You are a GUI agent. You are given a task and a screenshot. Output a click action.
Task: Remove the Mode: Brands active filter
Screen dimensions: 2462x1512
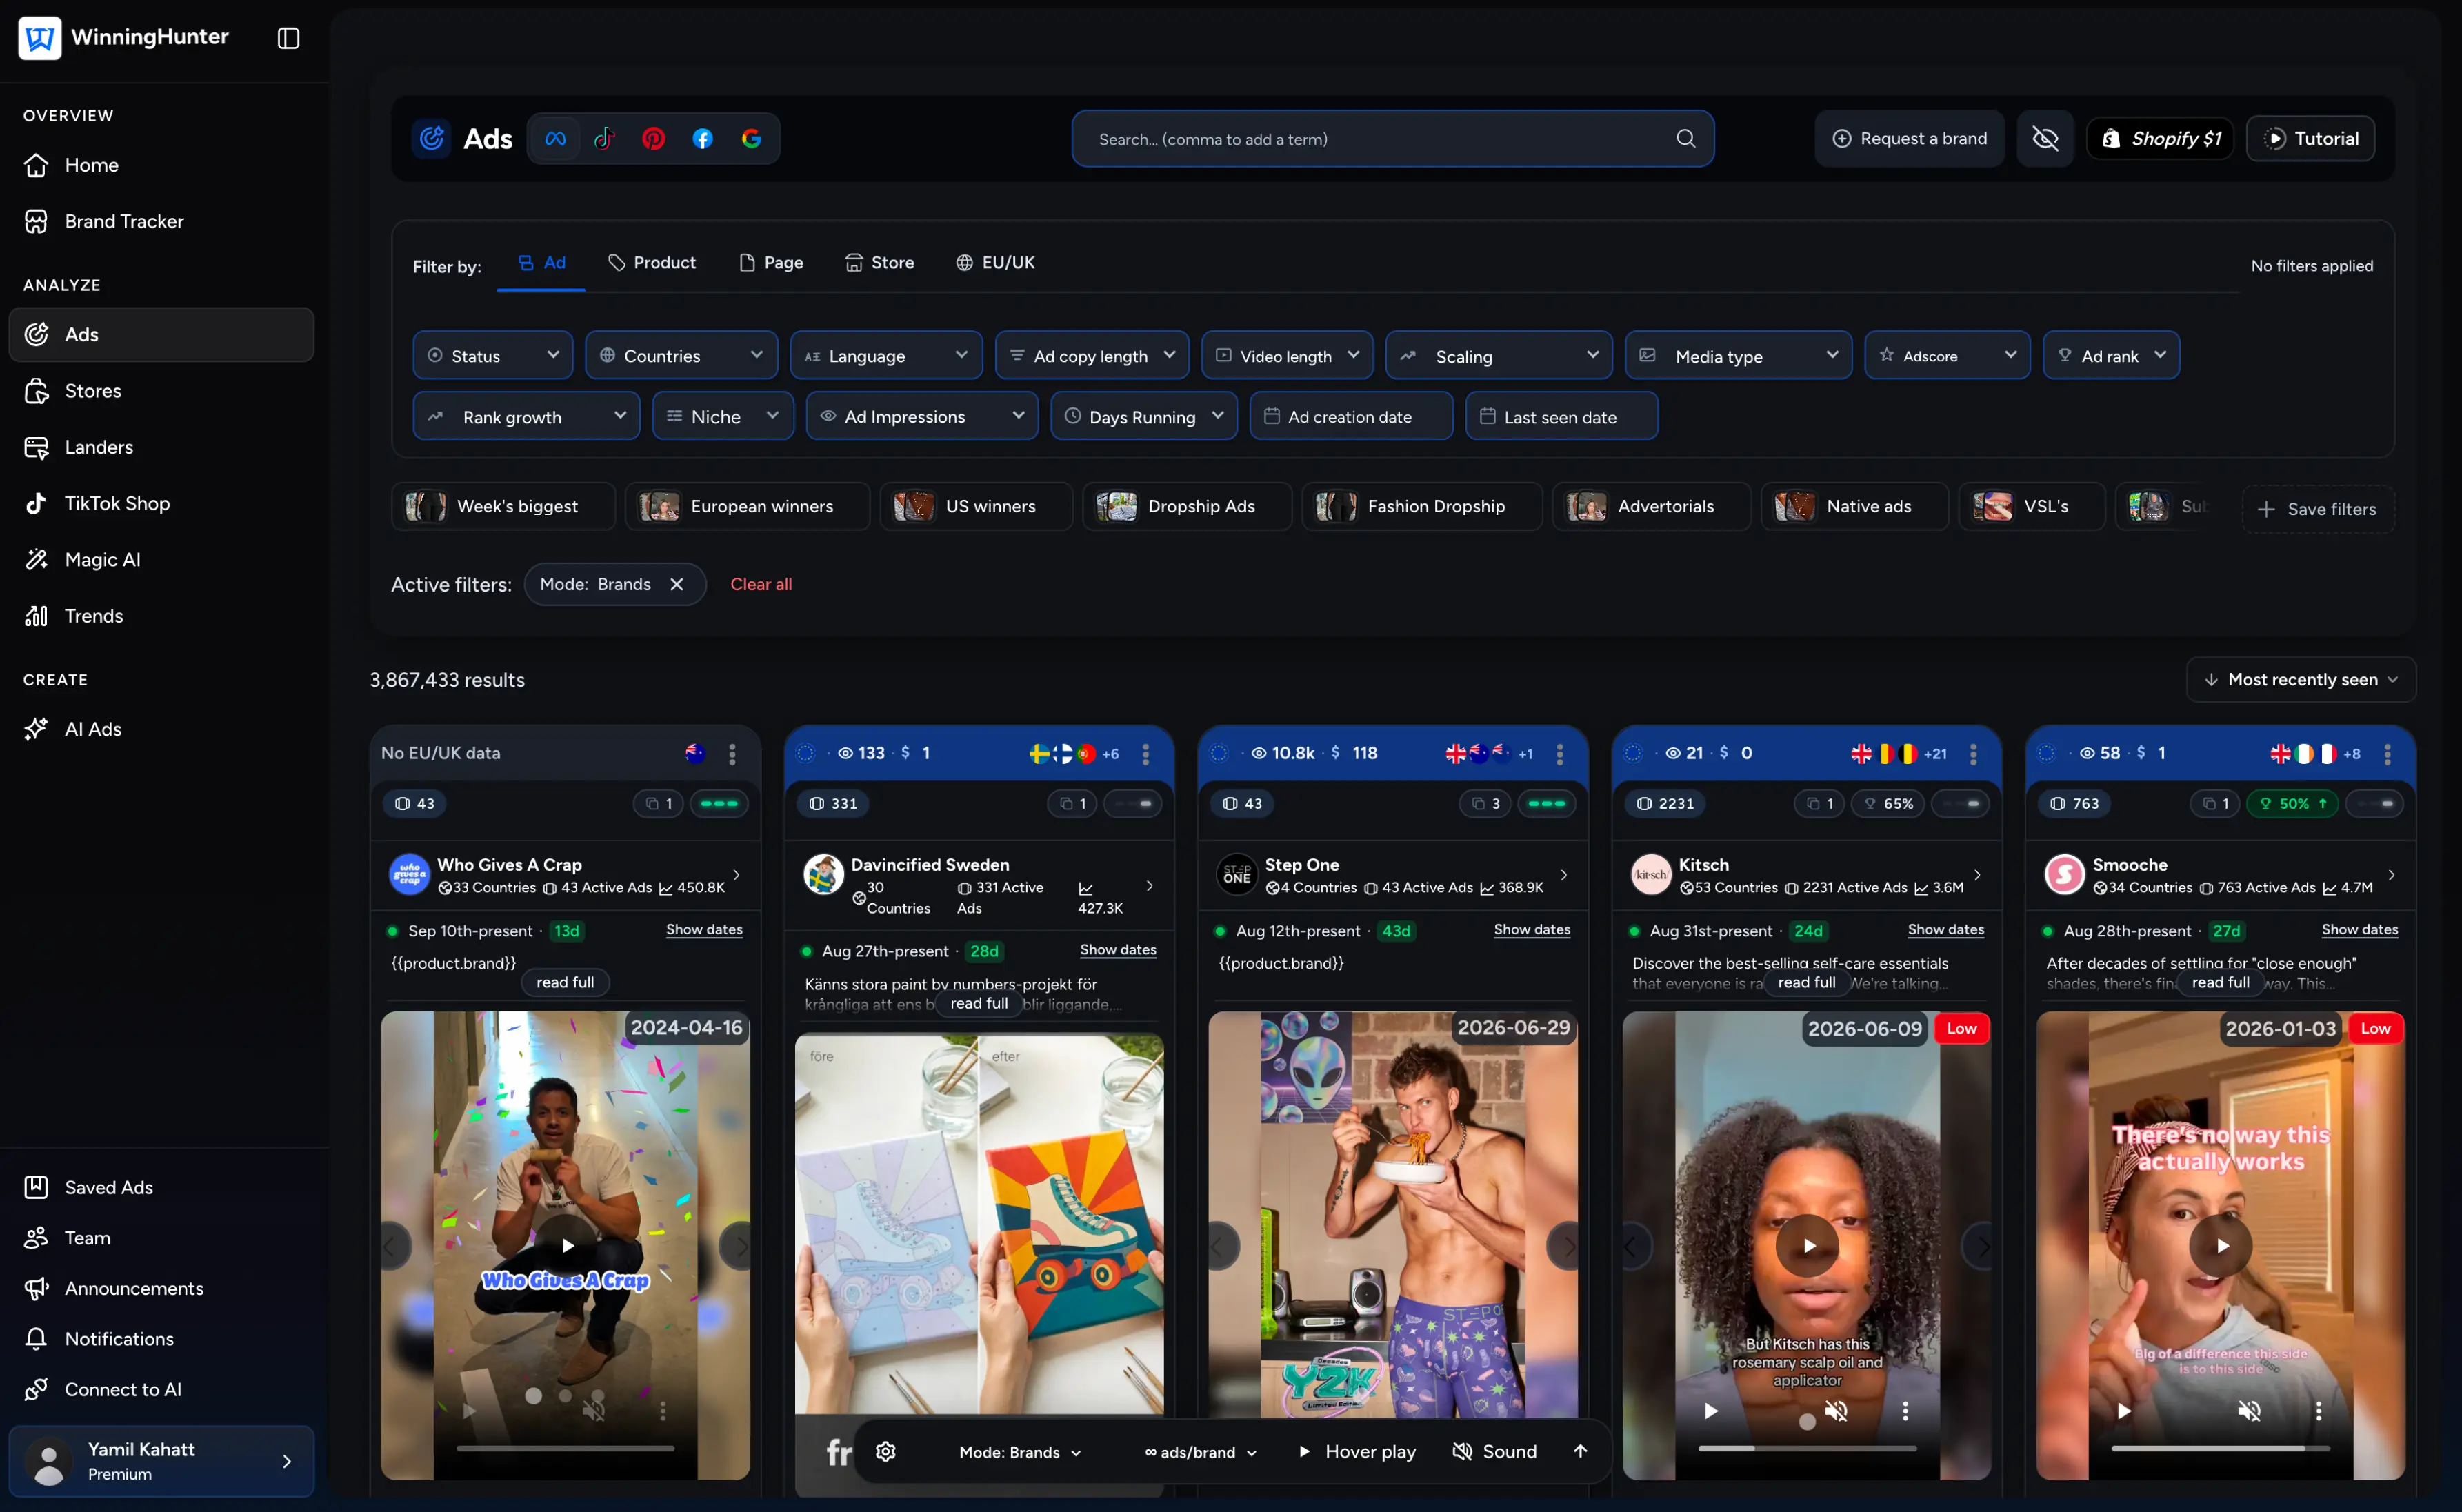click(x=677, y=584)
